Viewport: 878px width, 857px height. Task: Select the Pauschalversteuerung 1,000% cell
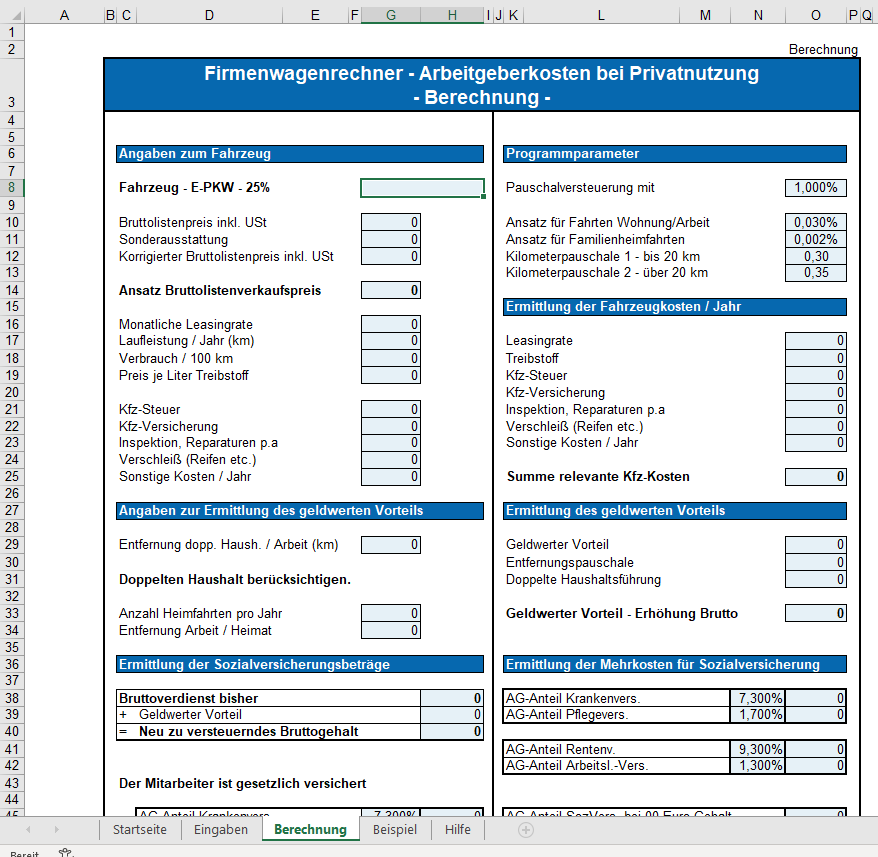tap(816, 188)
